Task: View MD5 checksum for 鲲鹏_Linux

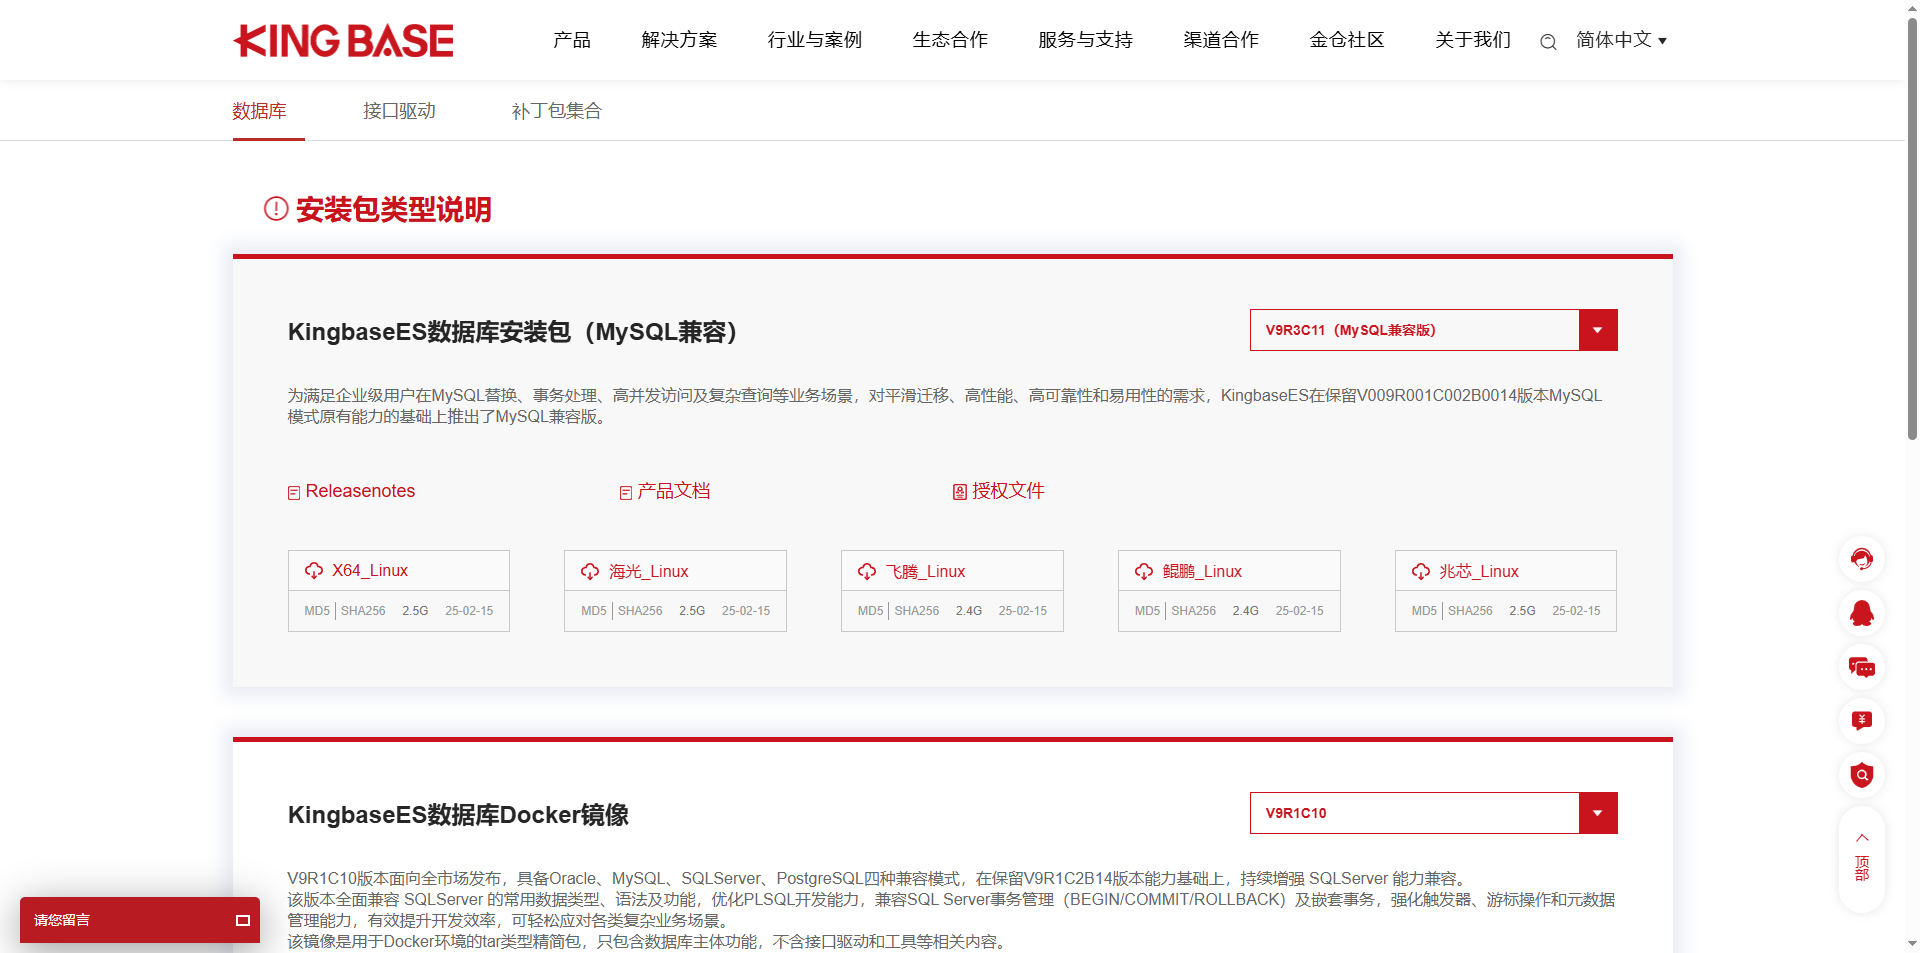Action: click(1147, 611)
